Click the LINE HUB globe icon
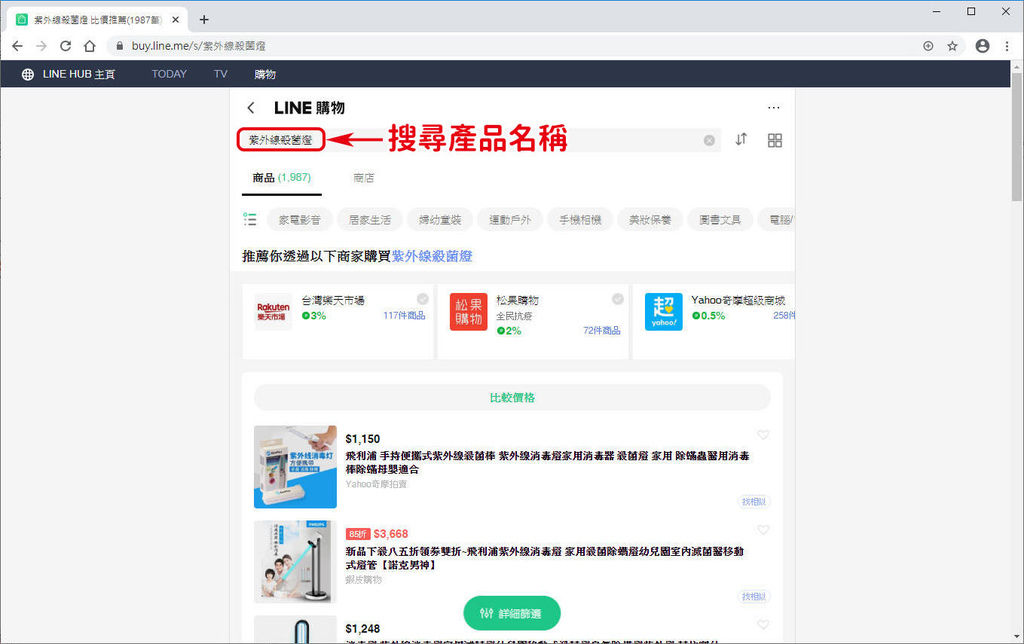 (x=27, y=74)
